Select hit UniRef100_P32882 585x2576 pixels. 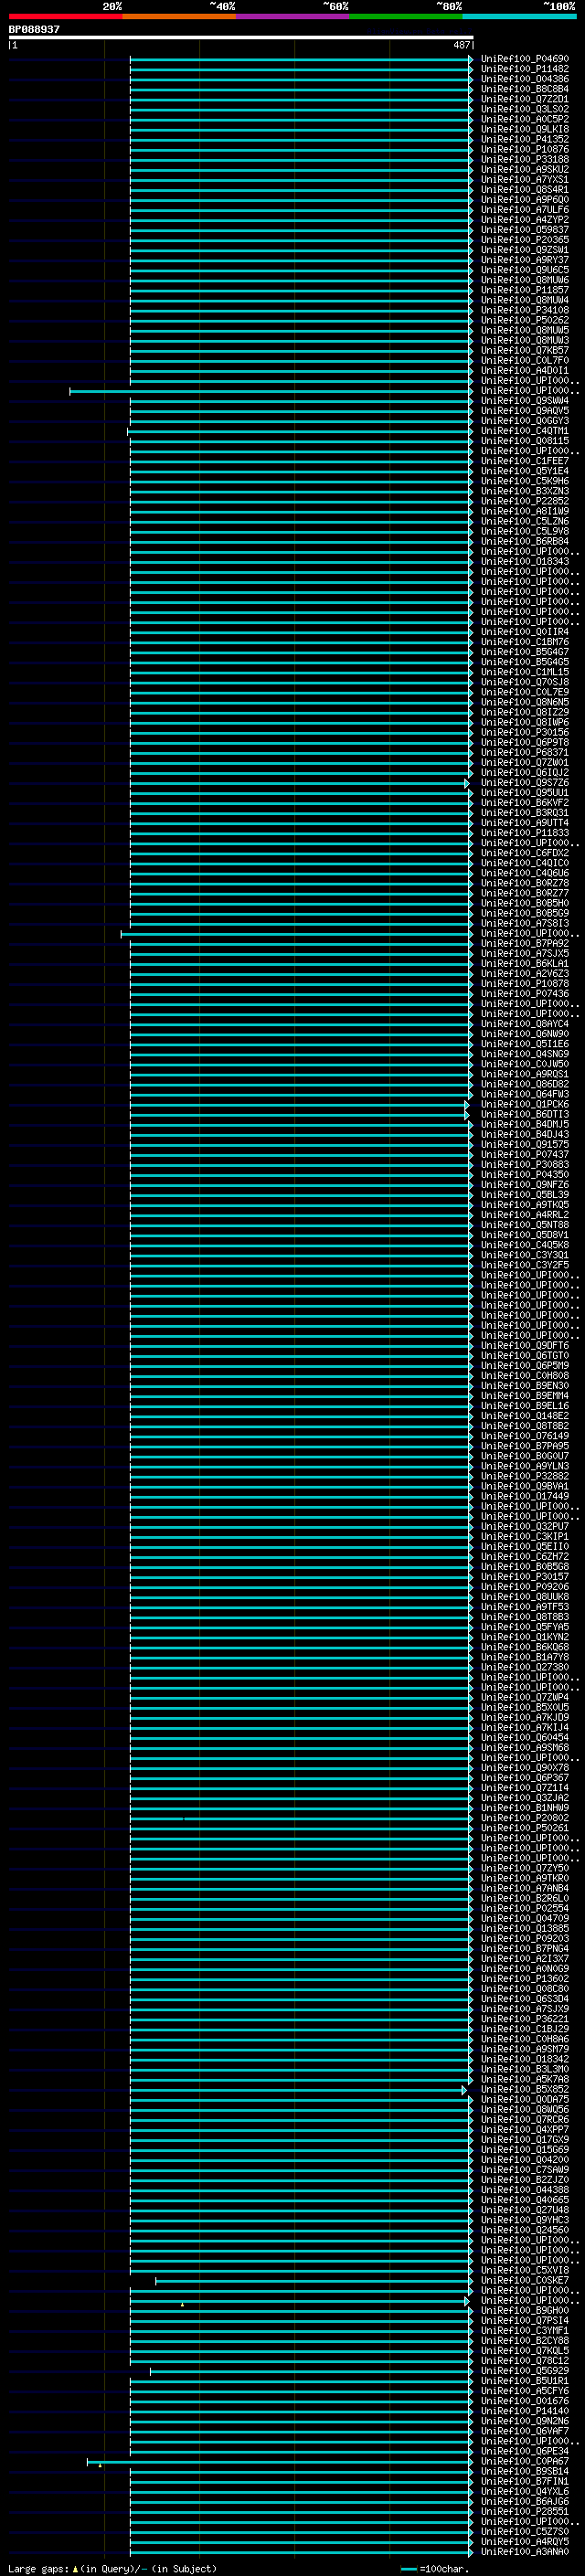click(524, 1475)
